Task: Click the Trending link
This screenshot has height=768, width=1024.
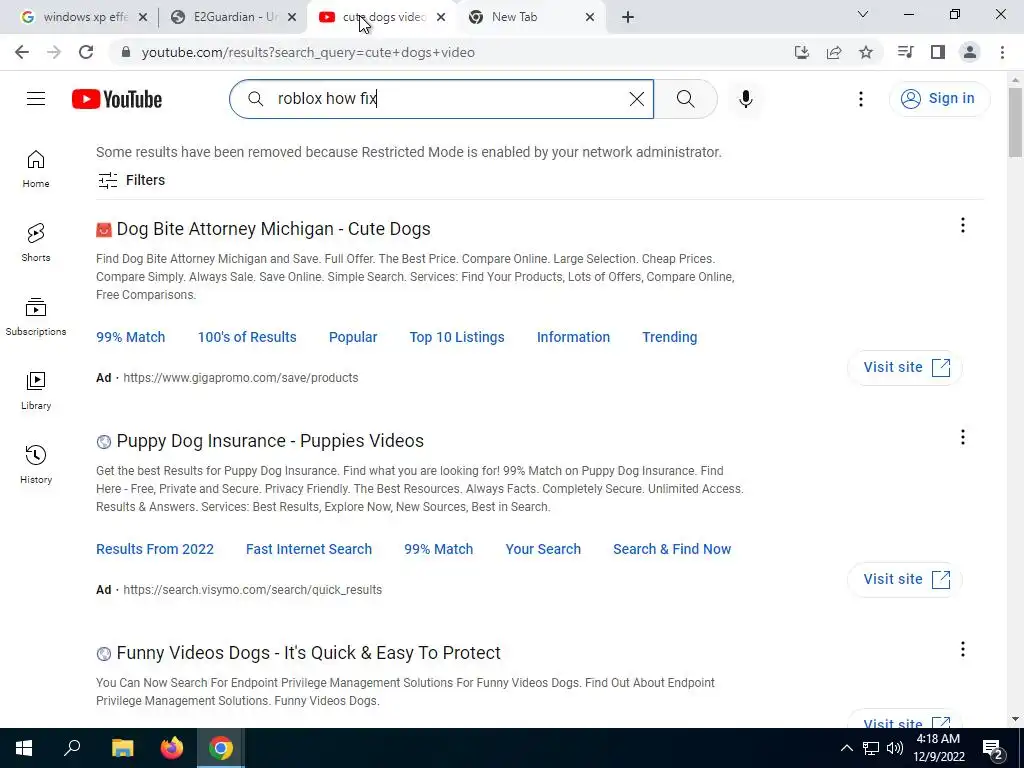Action: point(669,337)
